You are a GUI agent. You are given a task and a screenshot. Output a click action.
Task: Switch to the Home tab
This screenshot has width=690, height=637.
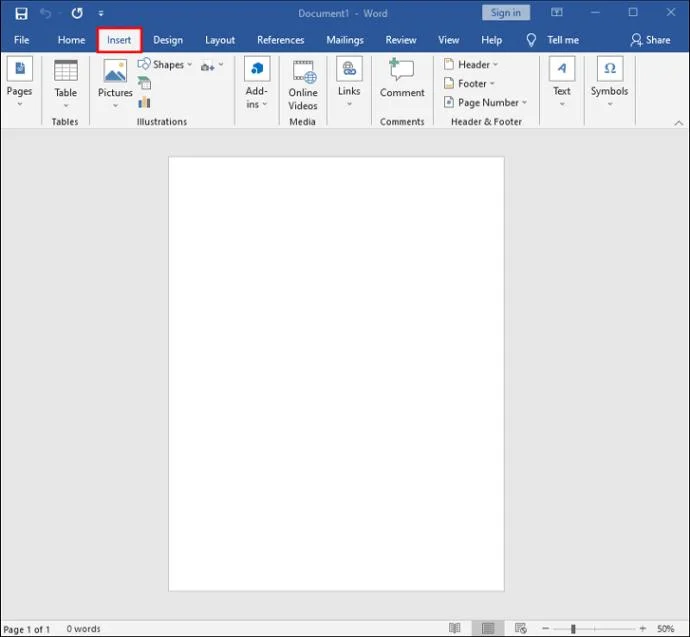(71, 40)
